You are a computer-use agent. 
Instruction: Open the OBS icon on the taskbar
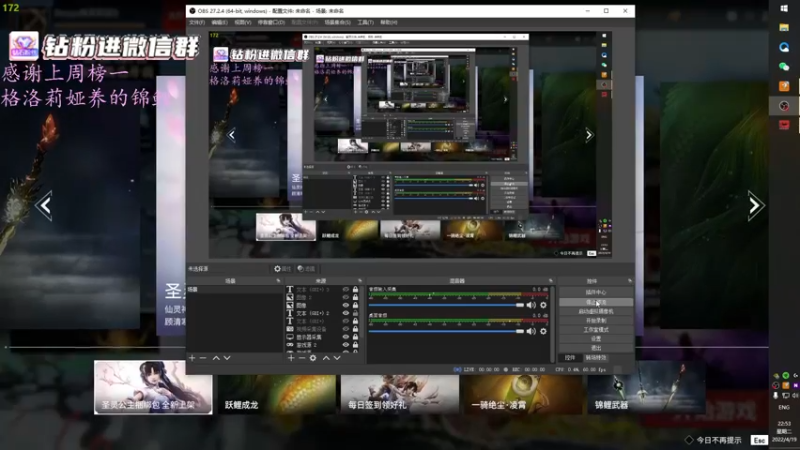point(784,106)
